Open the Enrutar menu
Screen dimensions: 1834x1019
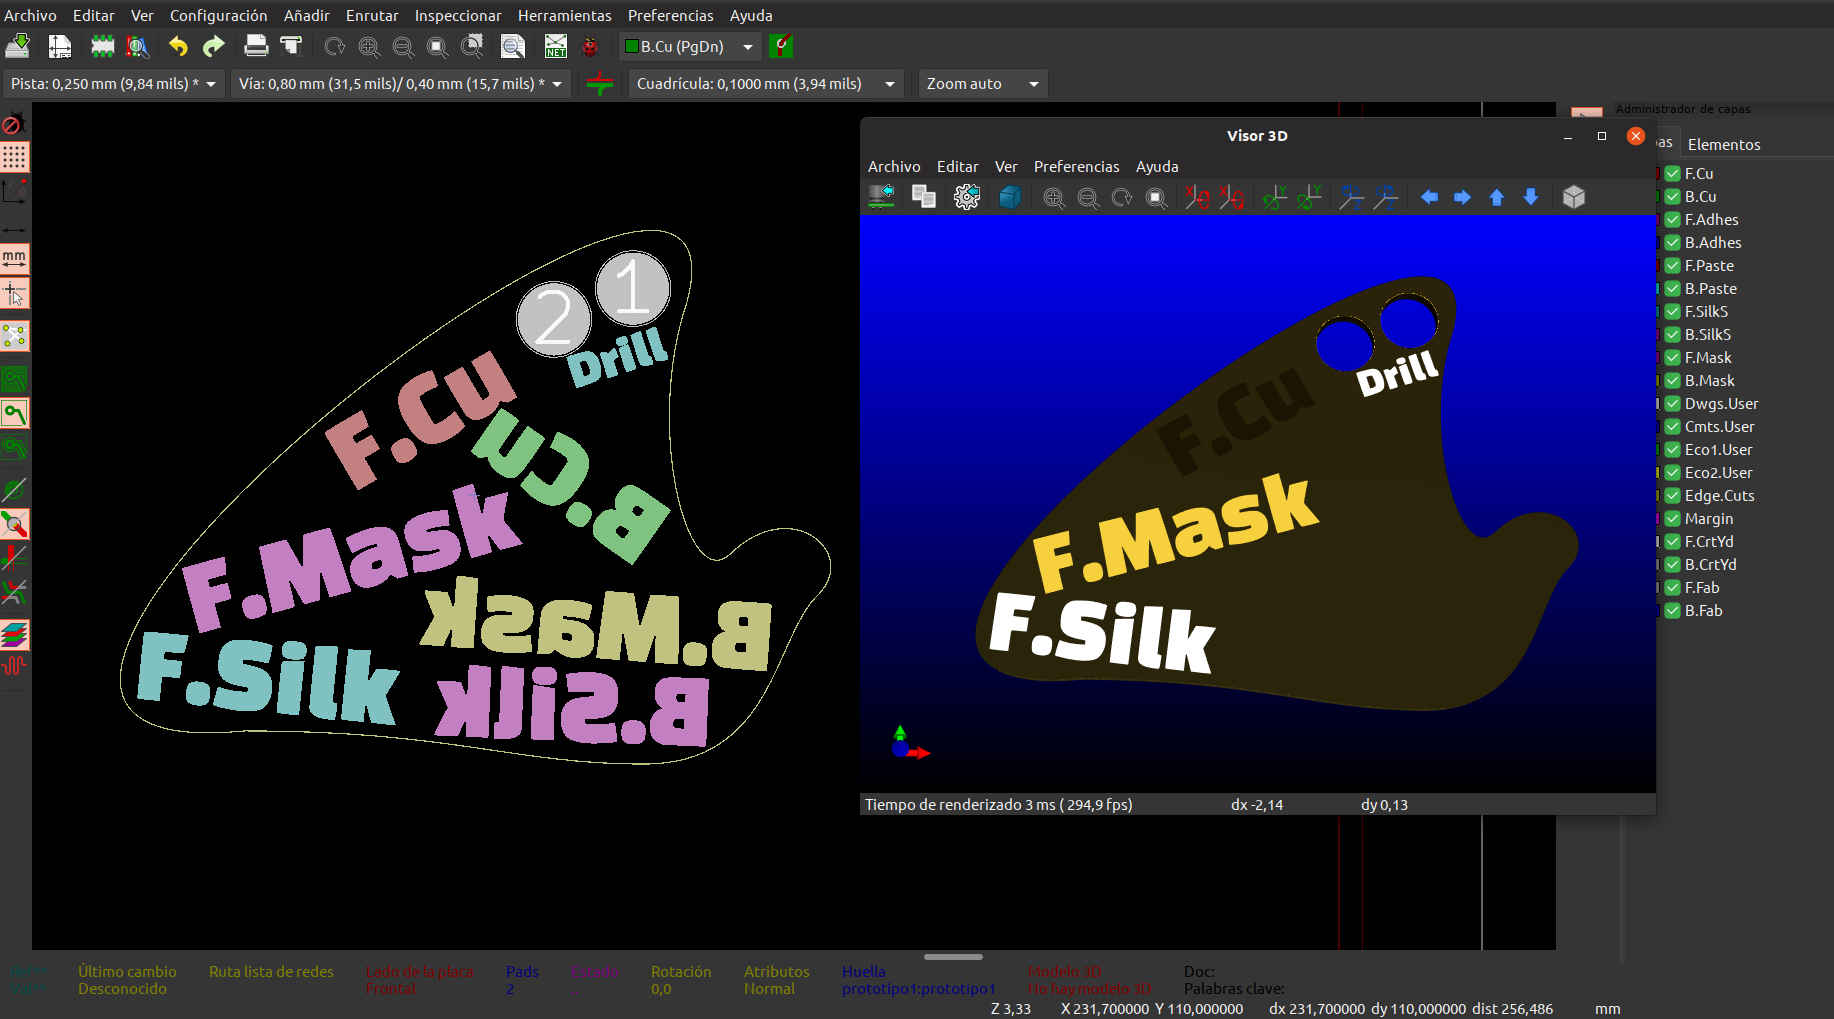click(372, 15)
